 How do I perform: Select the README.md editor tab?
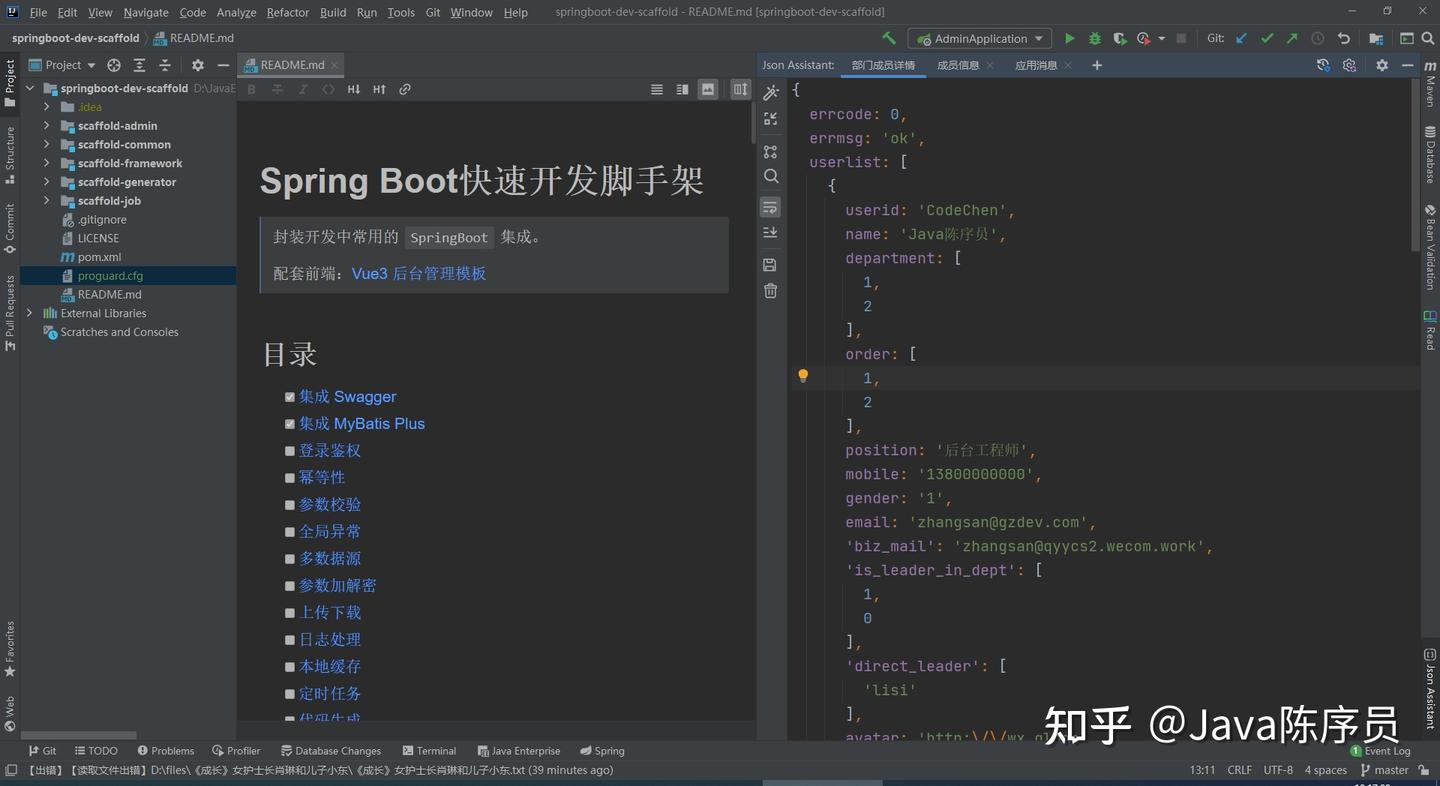pyautogui.click(x=290, y=65)
